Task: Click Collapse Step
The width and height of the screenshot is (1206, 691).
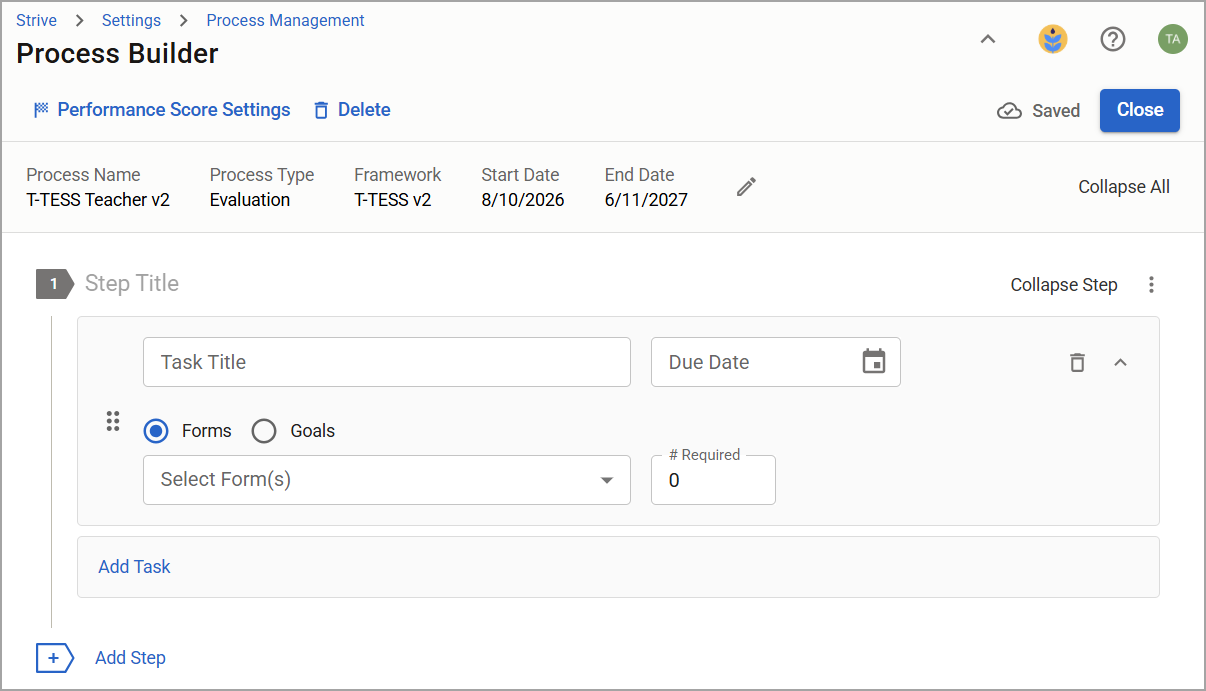Action: [1064, 285]
